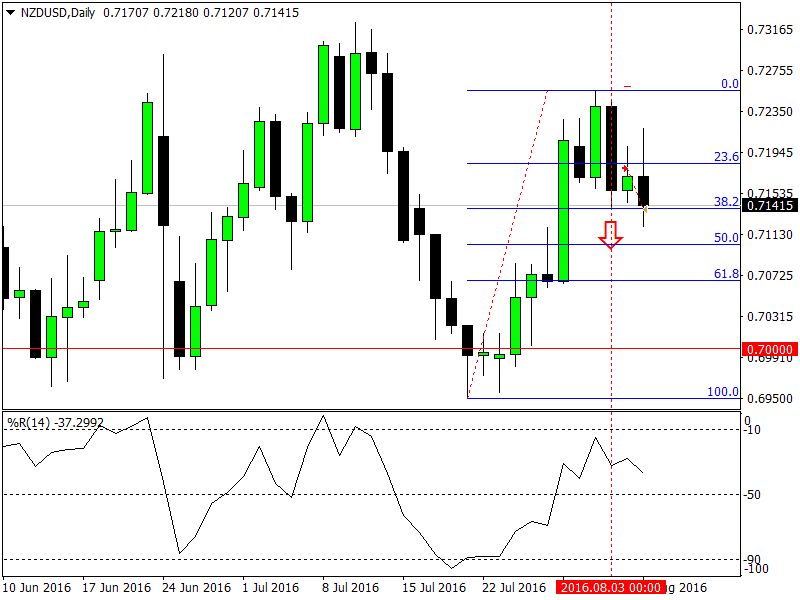The image size is (800, 600).
Task: Click the 8 Jul 2016 date label
Action: (x=351, y=588)
